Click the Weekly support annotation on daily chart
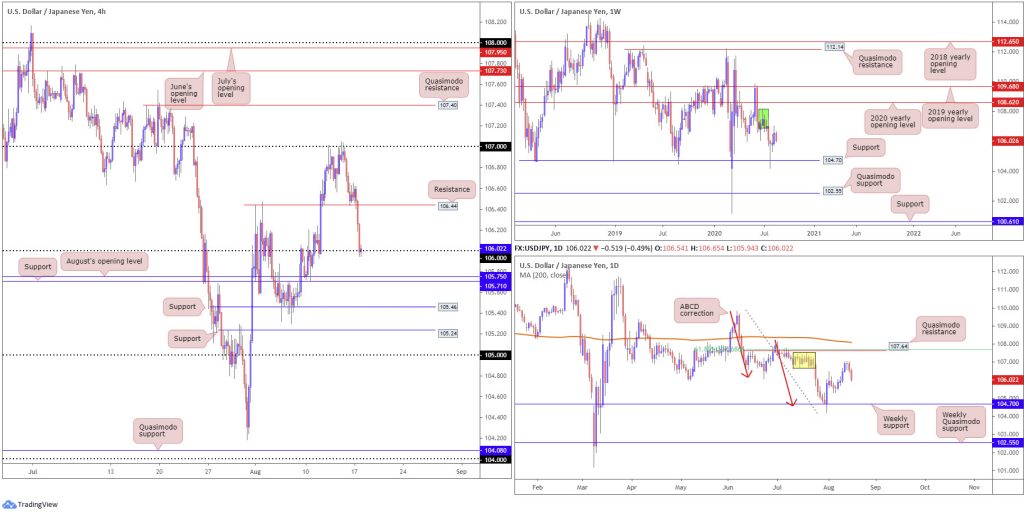This screenshot has height=512, width=1024. coord(897,422)
